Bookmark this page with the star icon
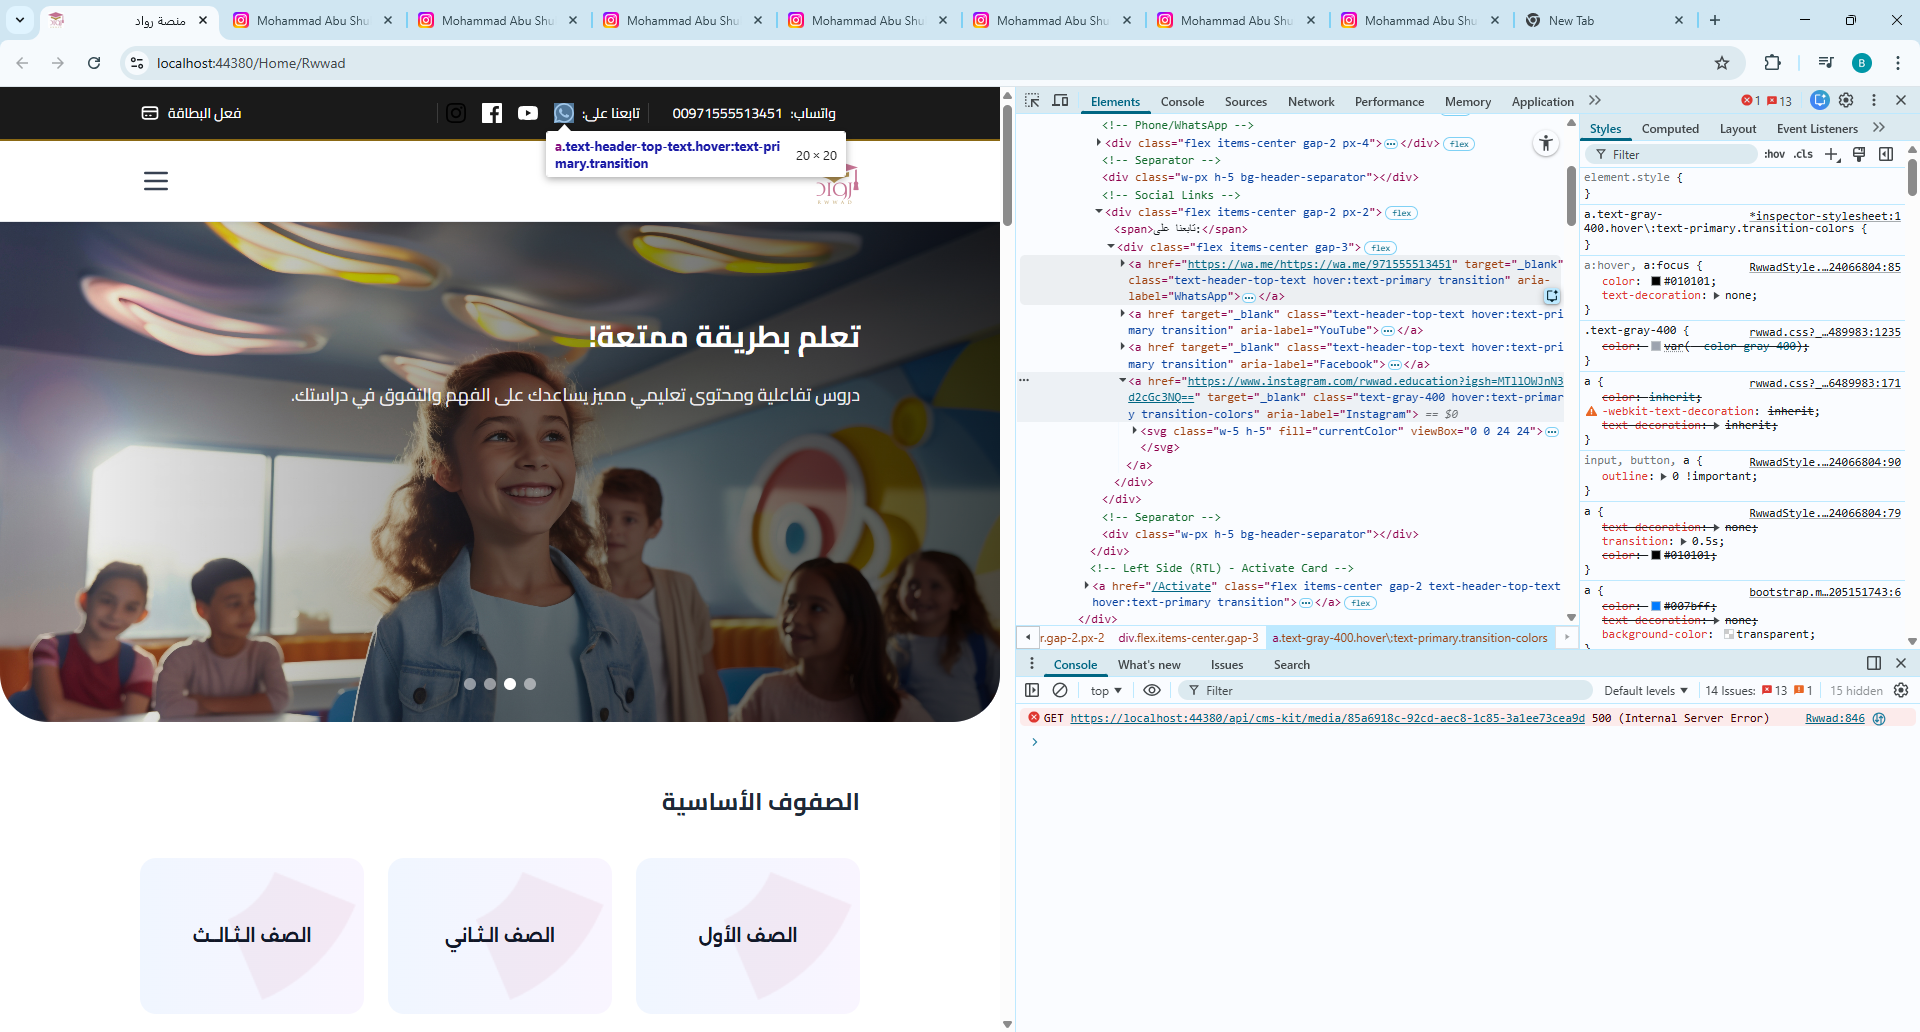1920x1032 pixels. coord(1722,63)
